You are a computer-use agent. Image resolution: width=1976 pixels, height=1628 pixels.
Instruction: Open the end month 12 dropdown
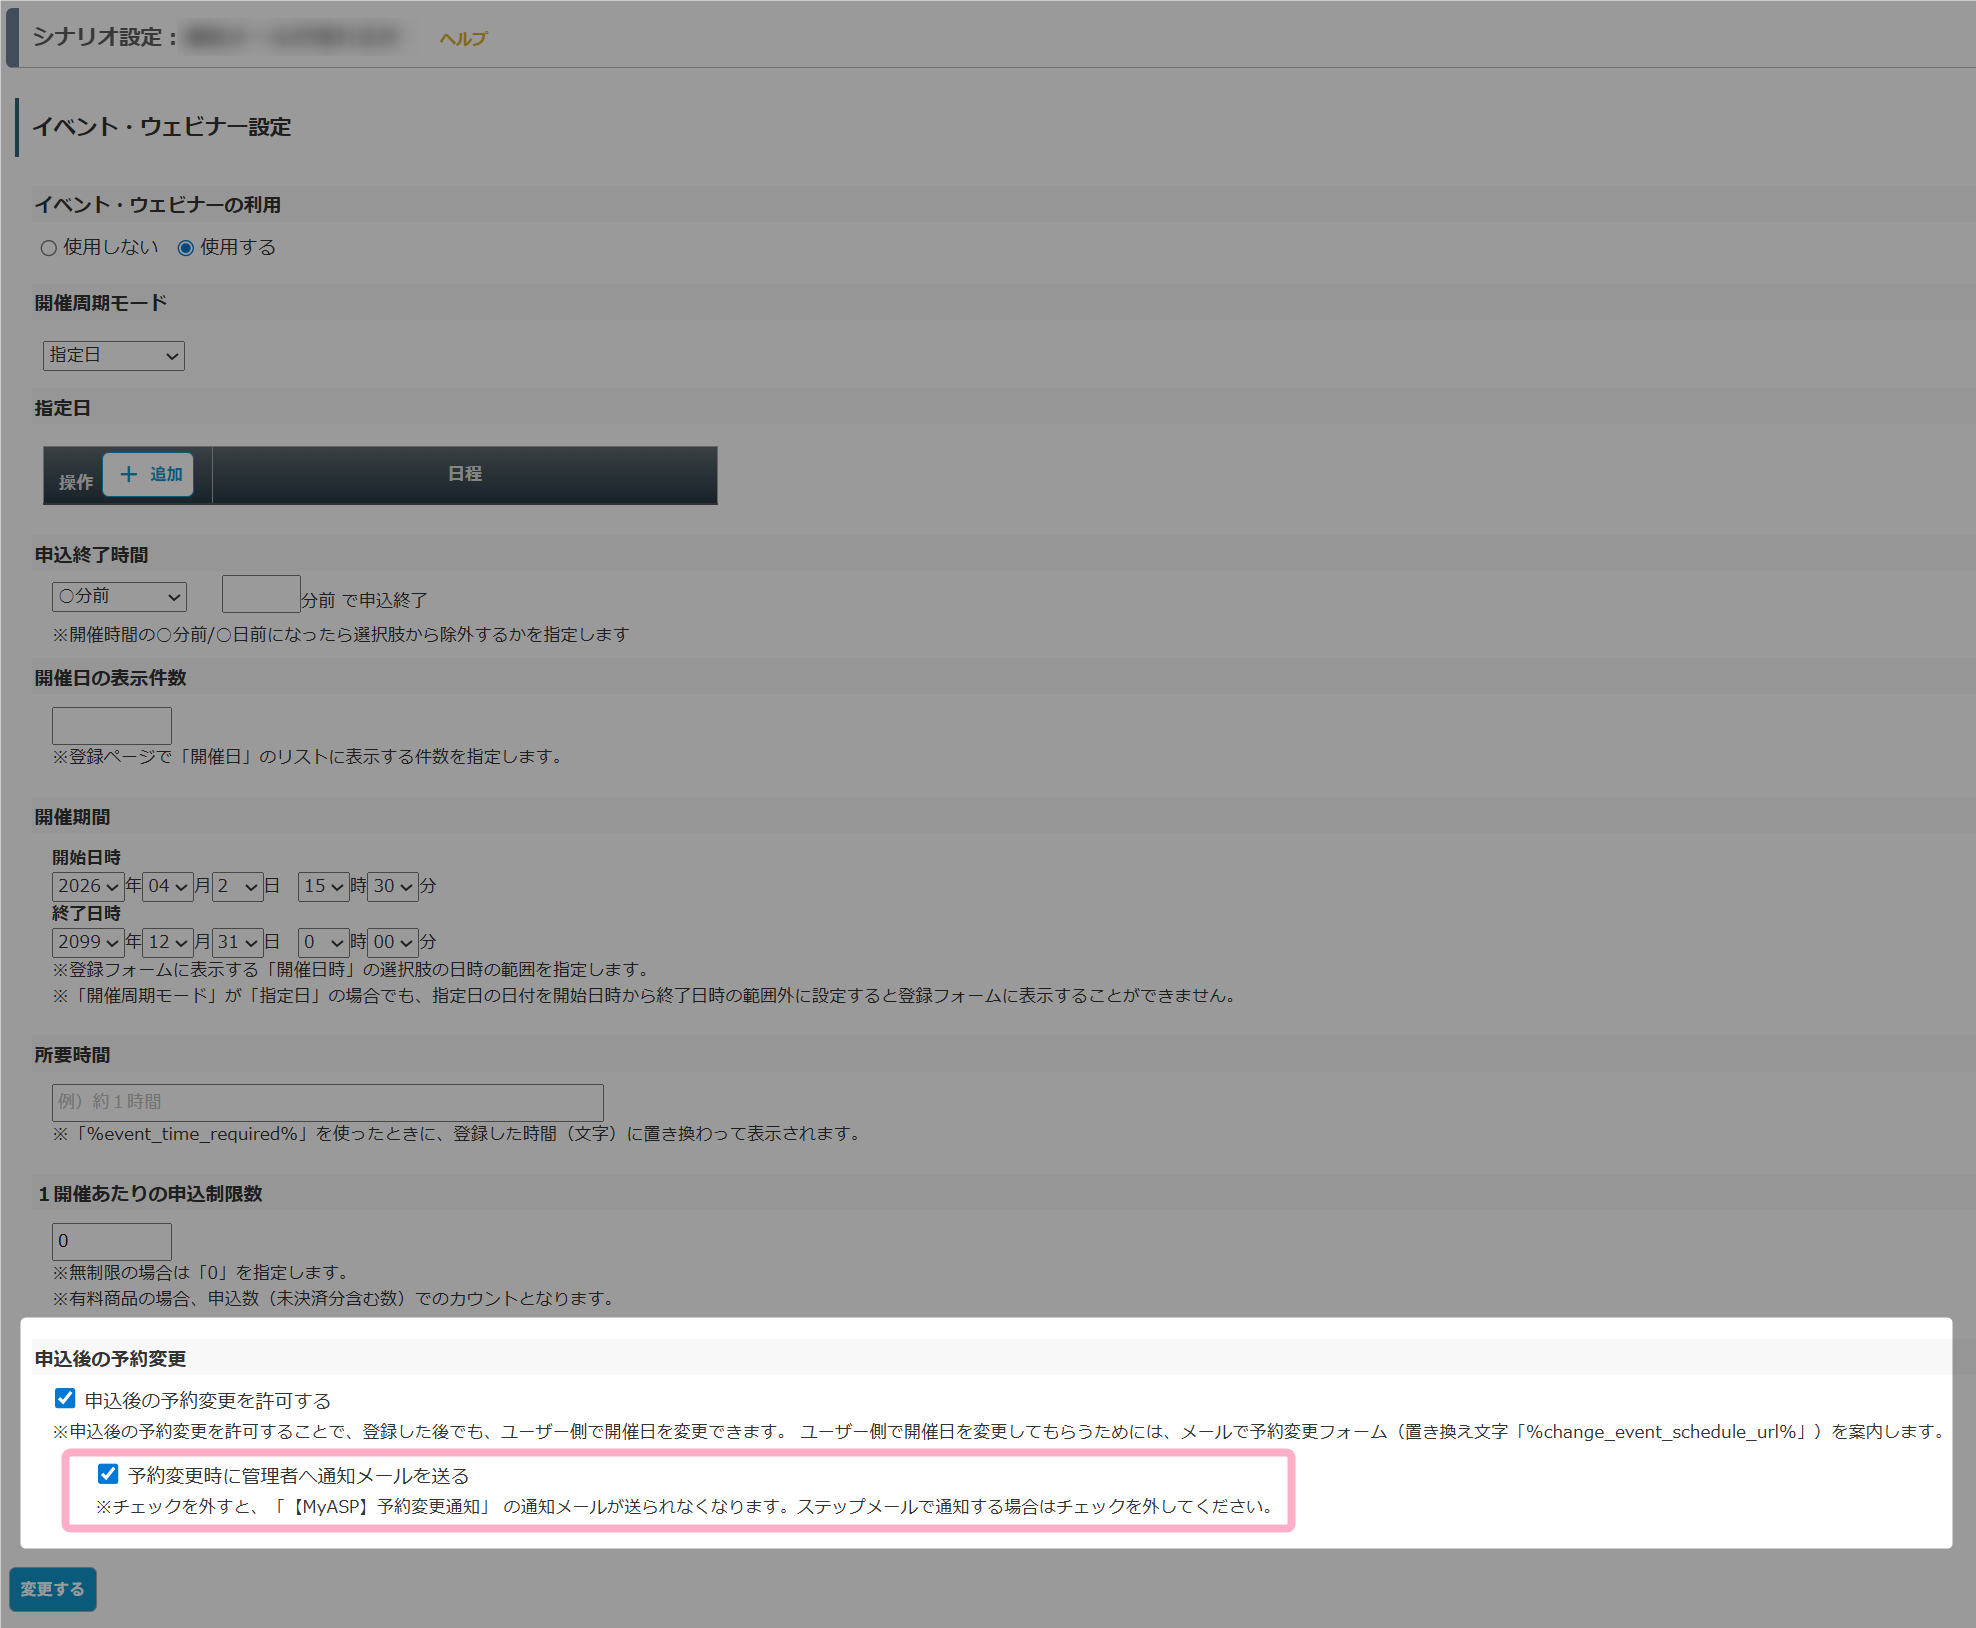point(167,942)
